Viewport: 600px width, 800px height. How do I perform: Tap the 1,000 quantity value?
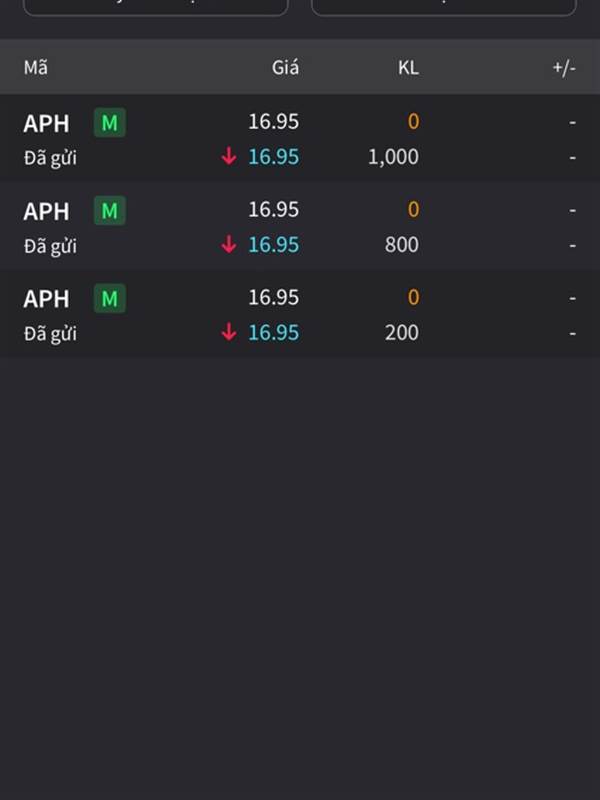click(393, 157)
